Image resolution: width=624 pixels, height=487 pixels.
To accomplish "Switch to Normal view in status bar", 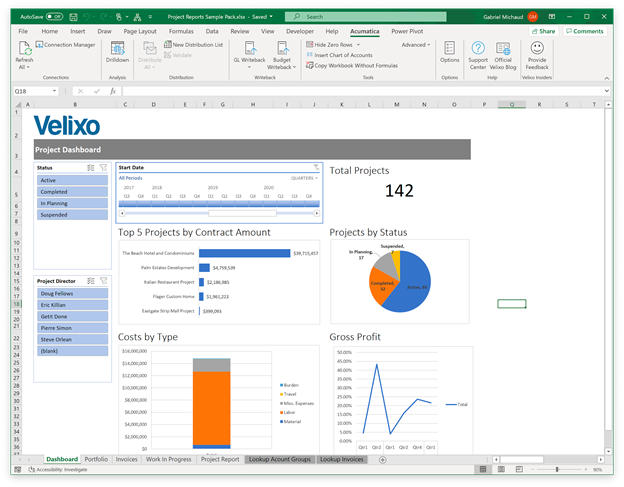I will pyautogui.click(x=483, y=469).
